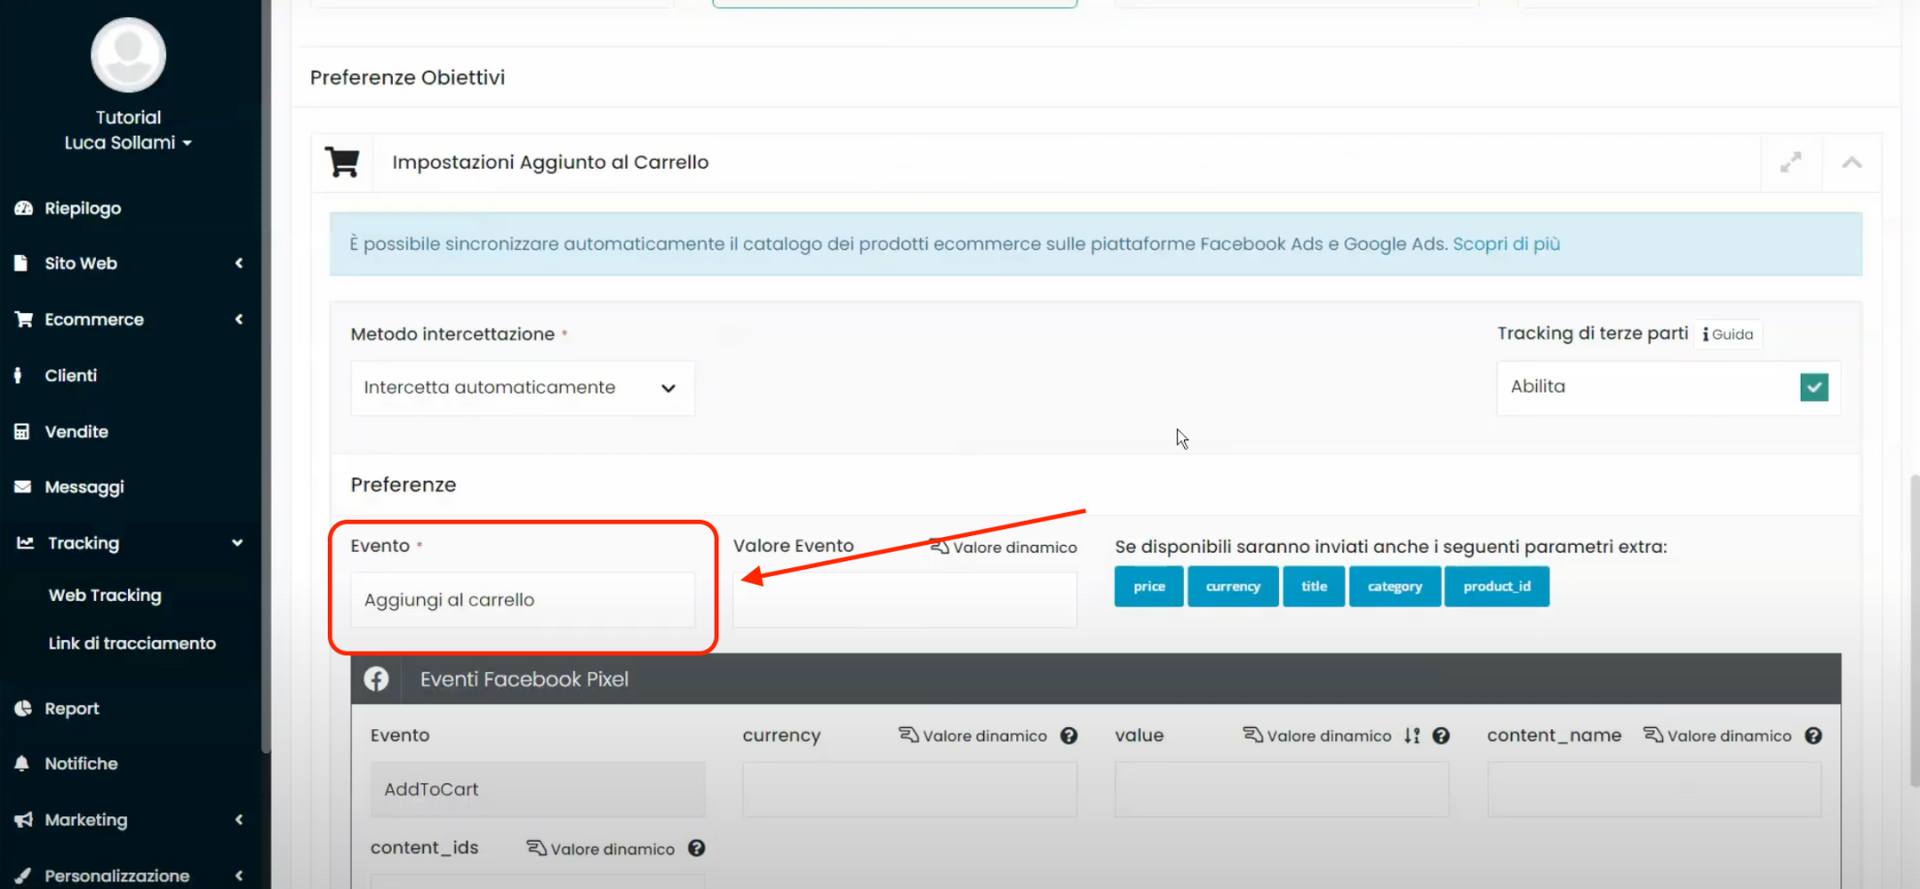
Task: Open Sito Web sidebar menu
Action: 80,263
